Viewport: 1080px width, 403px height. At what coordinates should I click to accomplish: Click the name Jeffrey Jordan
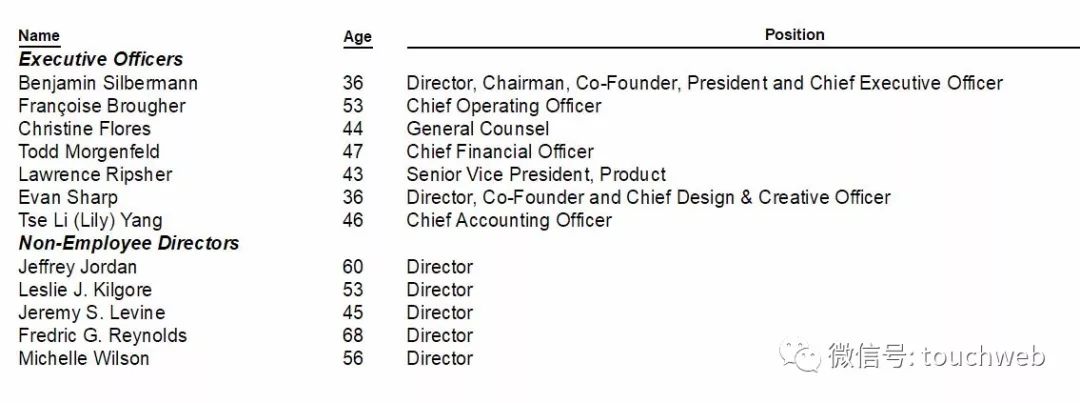coord(78,267)
